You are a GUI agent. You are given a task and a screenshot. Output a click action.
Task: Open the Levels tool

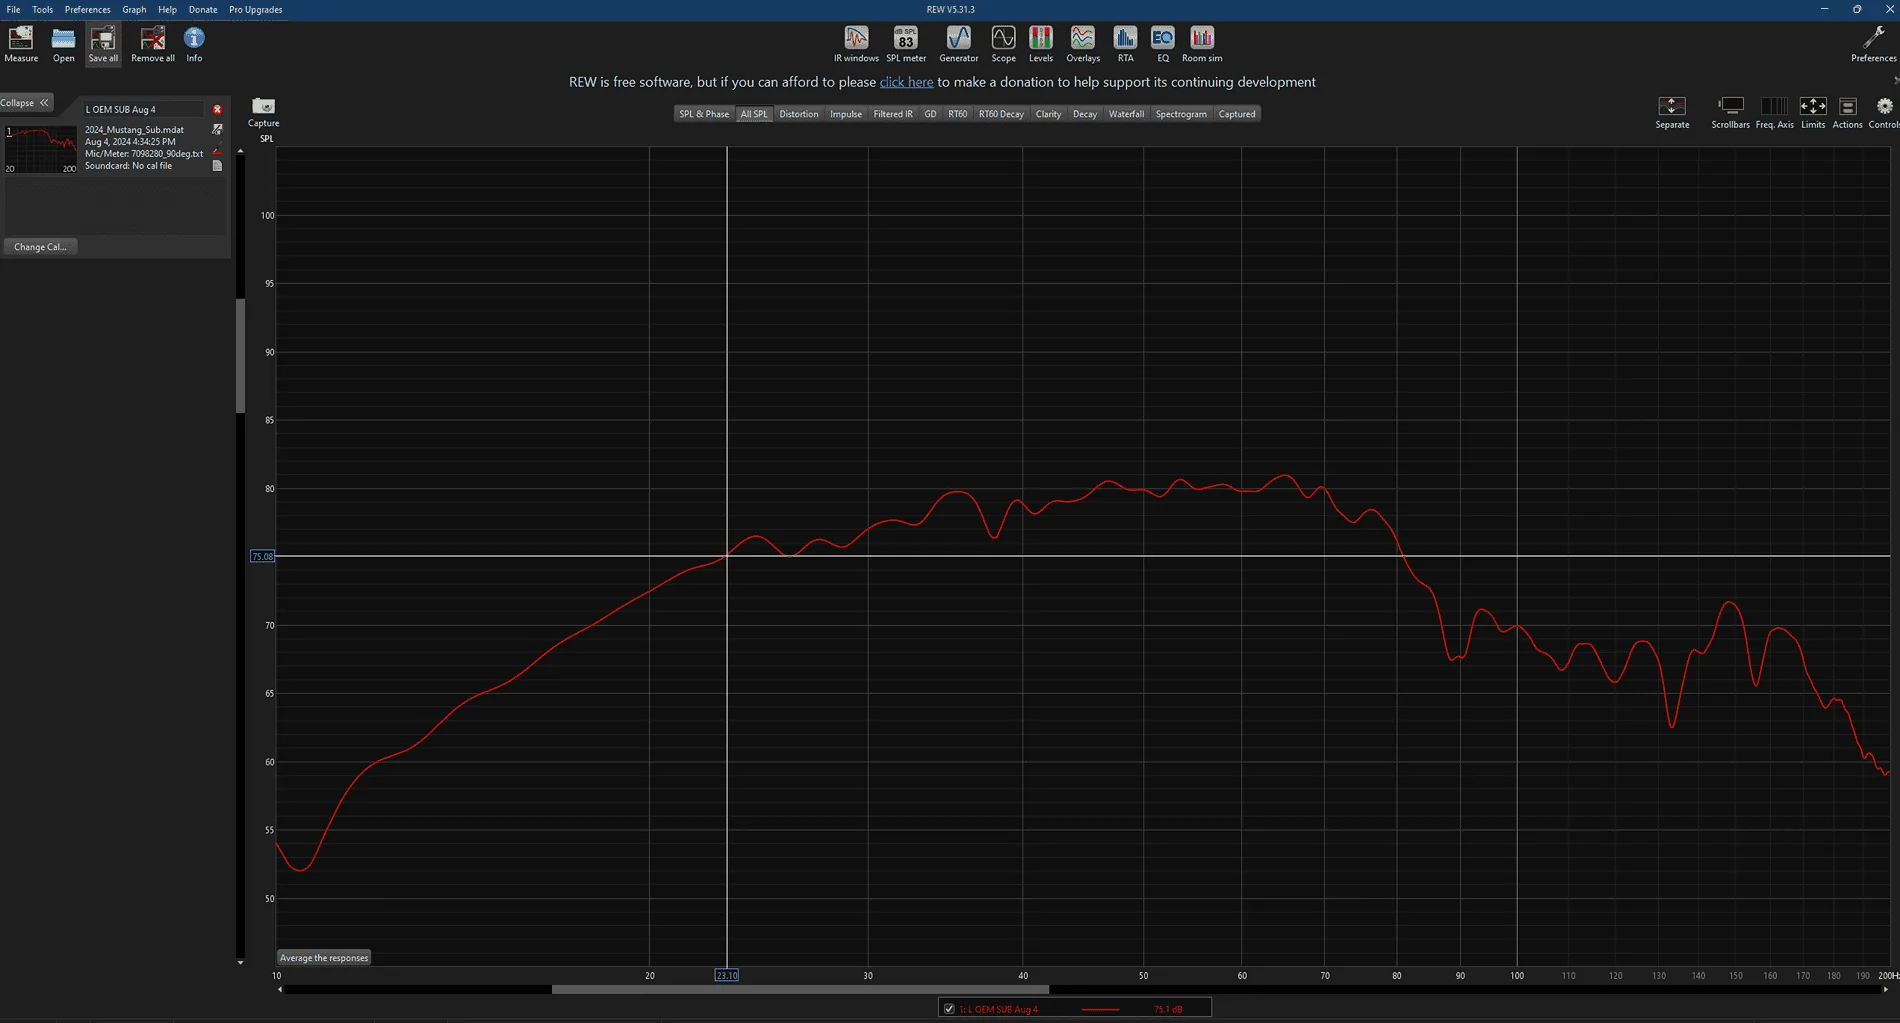(1040, 44)
